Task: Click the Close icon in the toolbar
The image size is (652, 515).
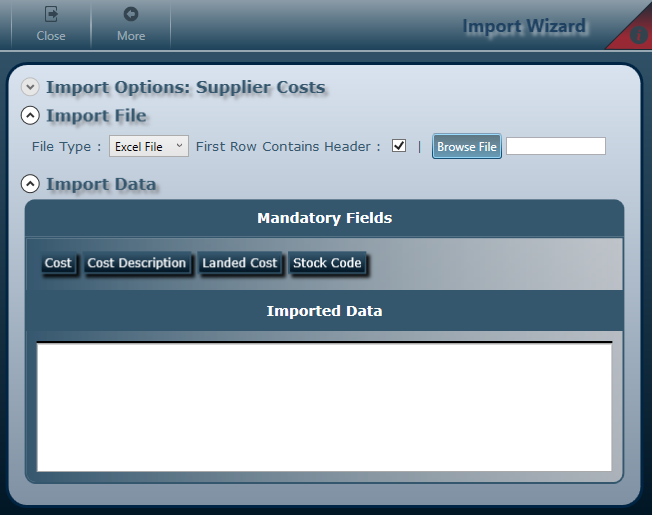Action: click(50, 15)
